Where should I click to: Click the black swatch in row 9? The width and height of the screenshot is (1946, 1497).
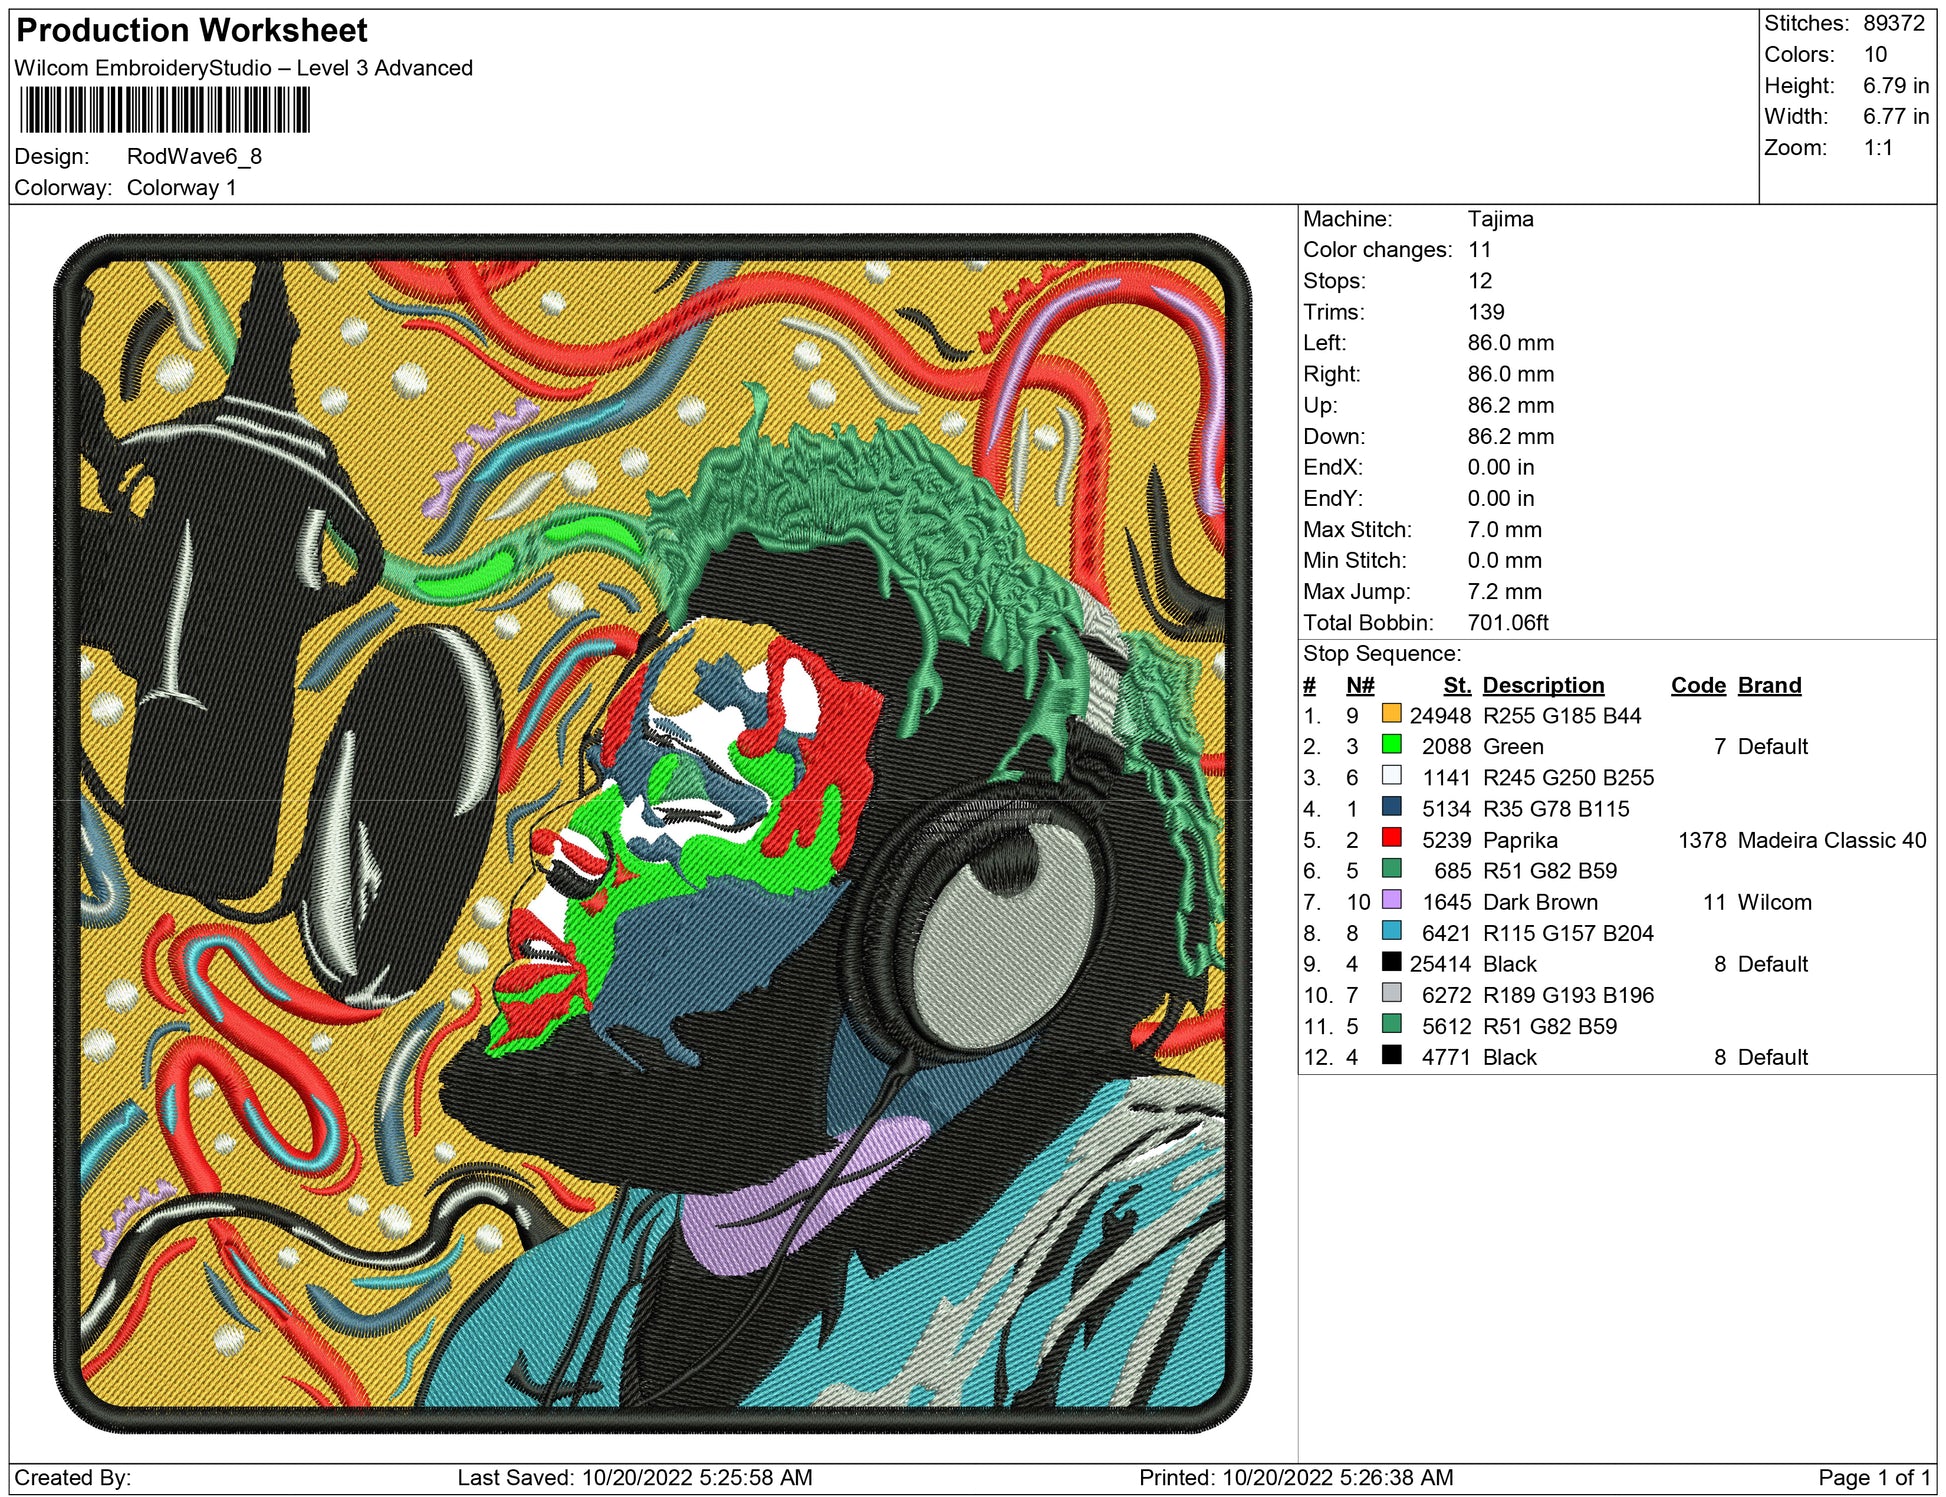click(x=1390, y=961)
